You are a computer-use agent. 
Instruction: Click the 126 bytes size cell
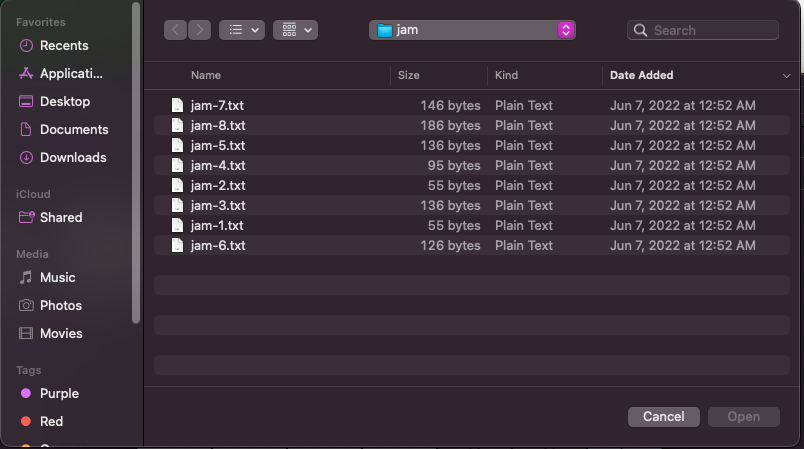pyautogui.click(x=450, y=246)
